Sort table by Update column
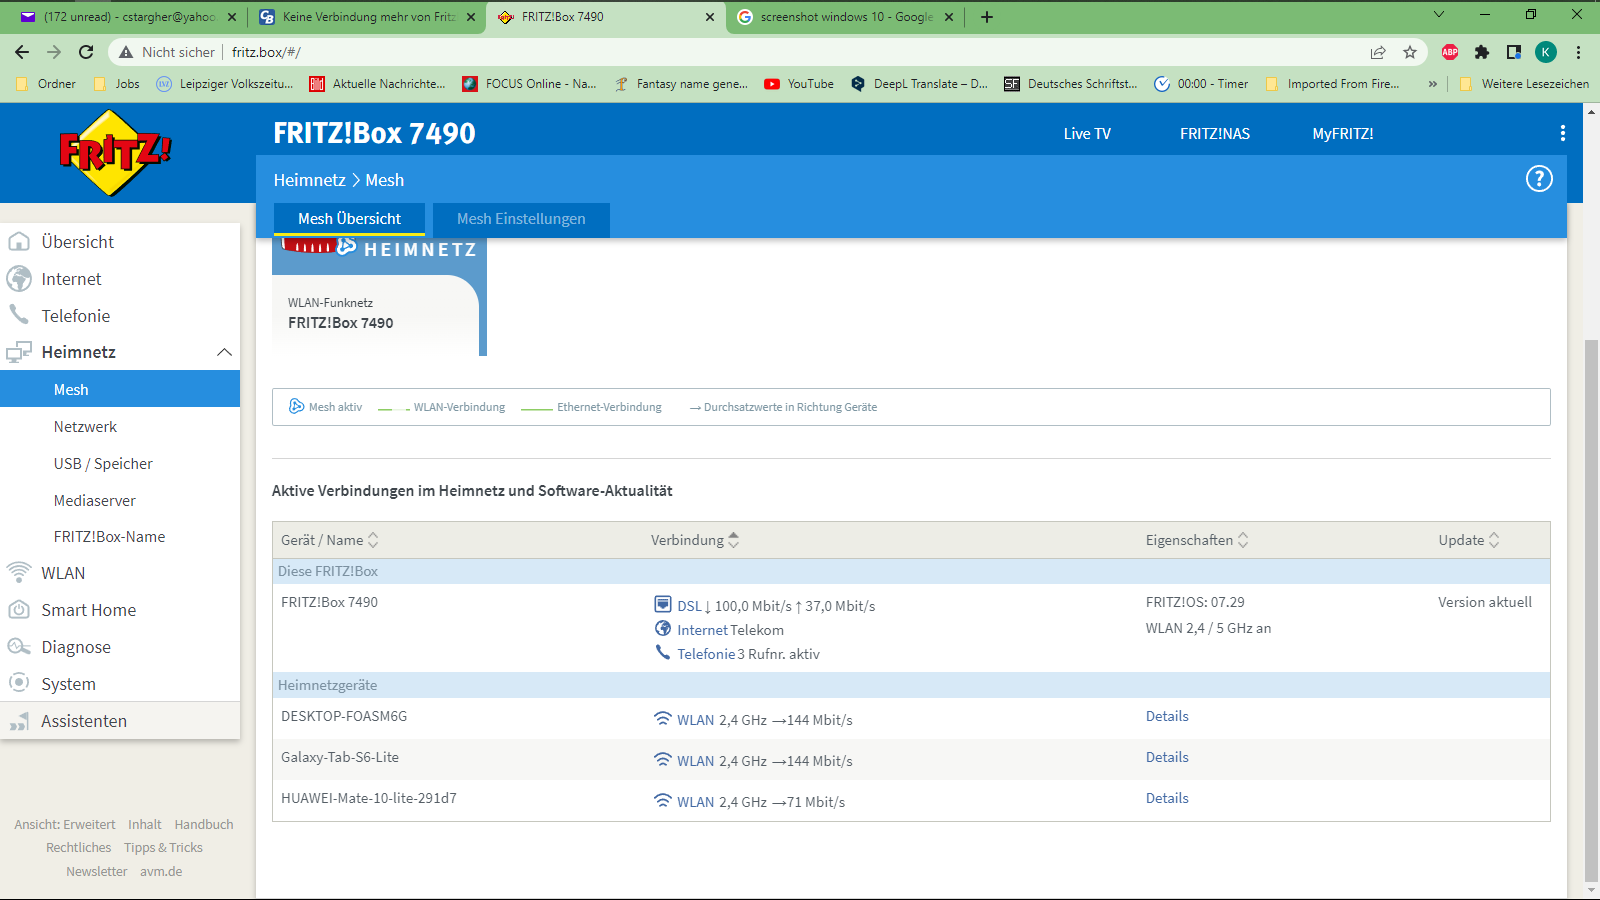Screen dimensions: 1600x900 tap(1469, 540)
